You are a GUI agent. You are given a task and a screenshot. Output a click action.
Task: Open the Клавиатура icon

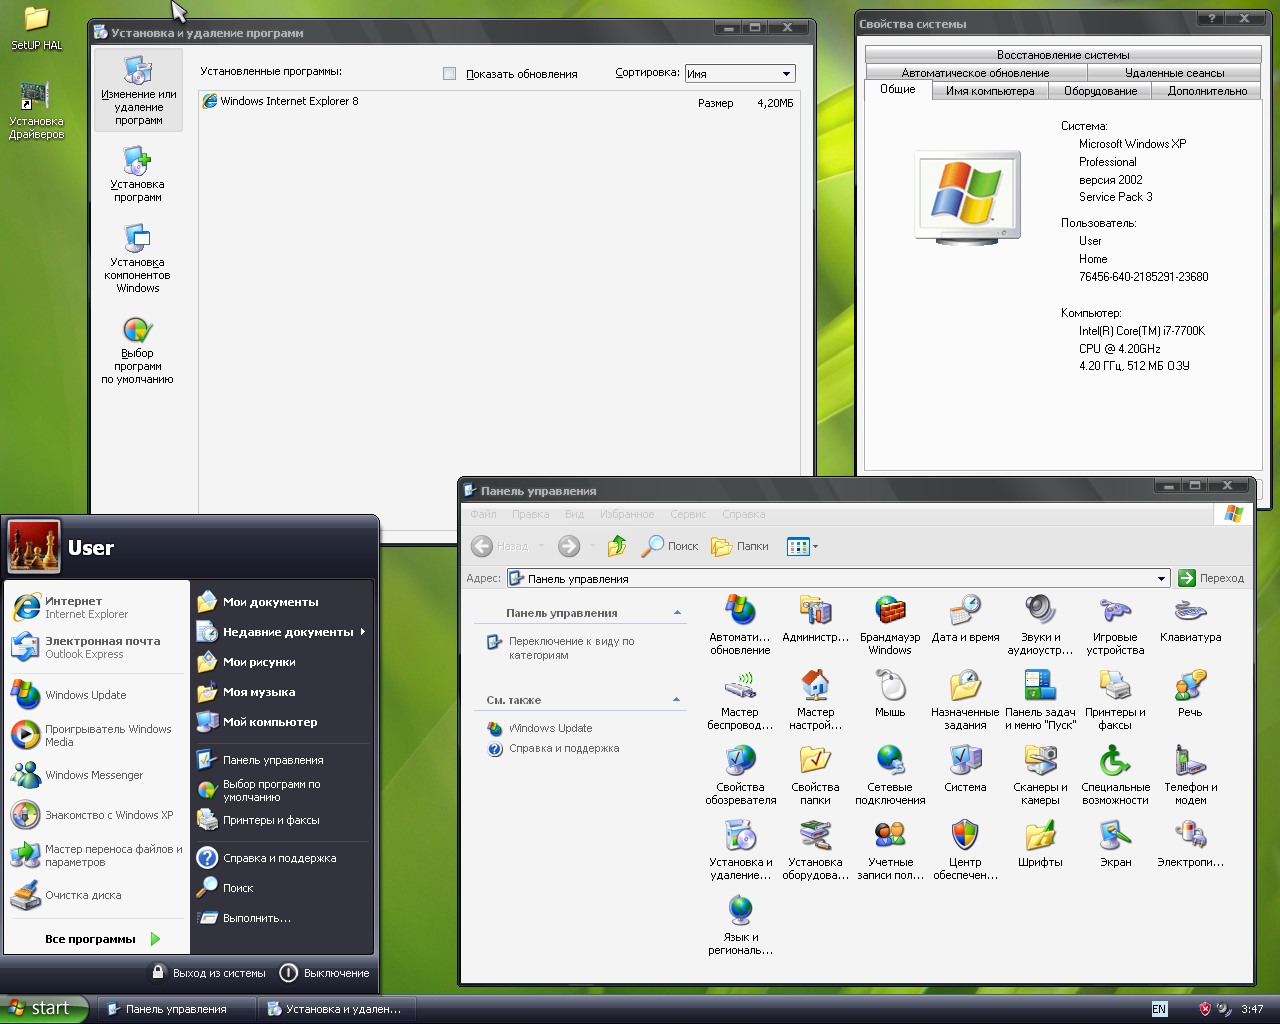[x=1190, y=619]
